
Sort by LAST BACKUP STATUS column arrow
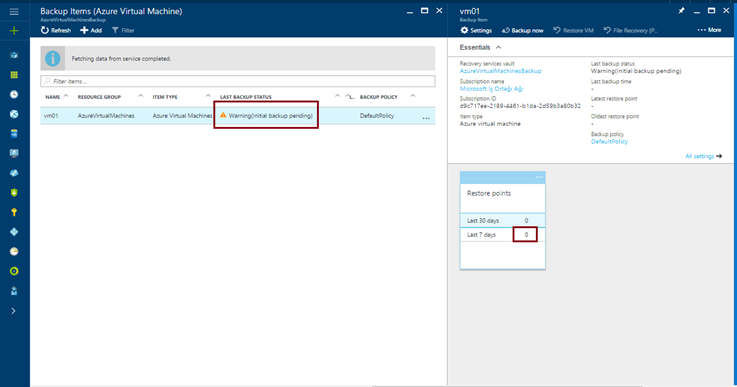(337, 96)
